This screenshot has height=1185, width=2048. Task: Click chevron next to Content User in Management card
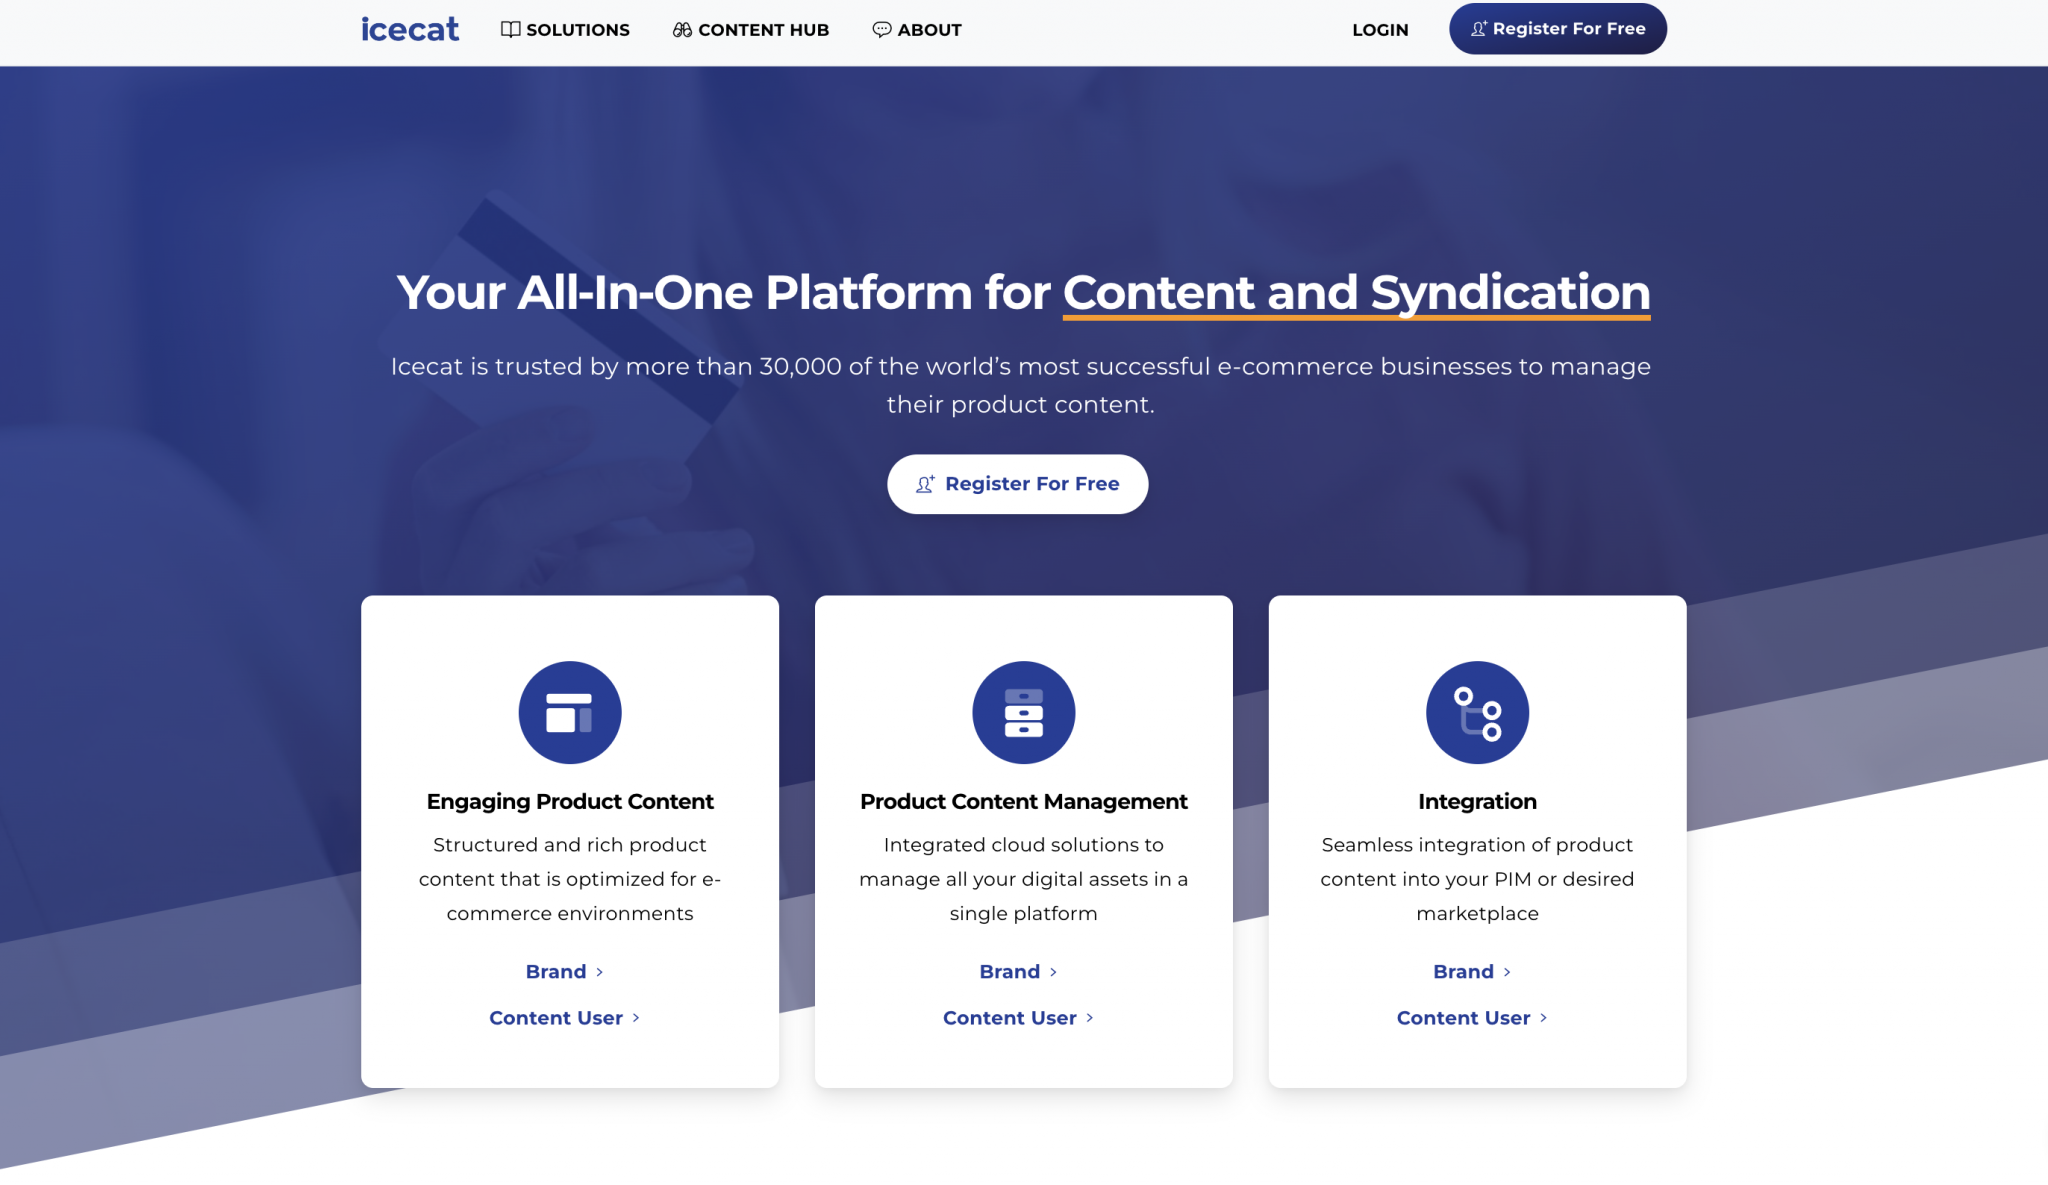click(1090, 1018)
